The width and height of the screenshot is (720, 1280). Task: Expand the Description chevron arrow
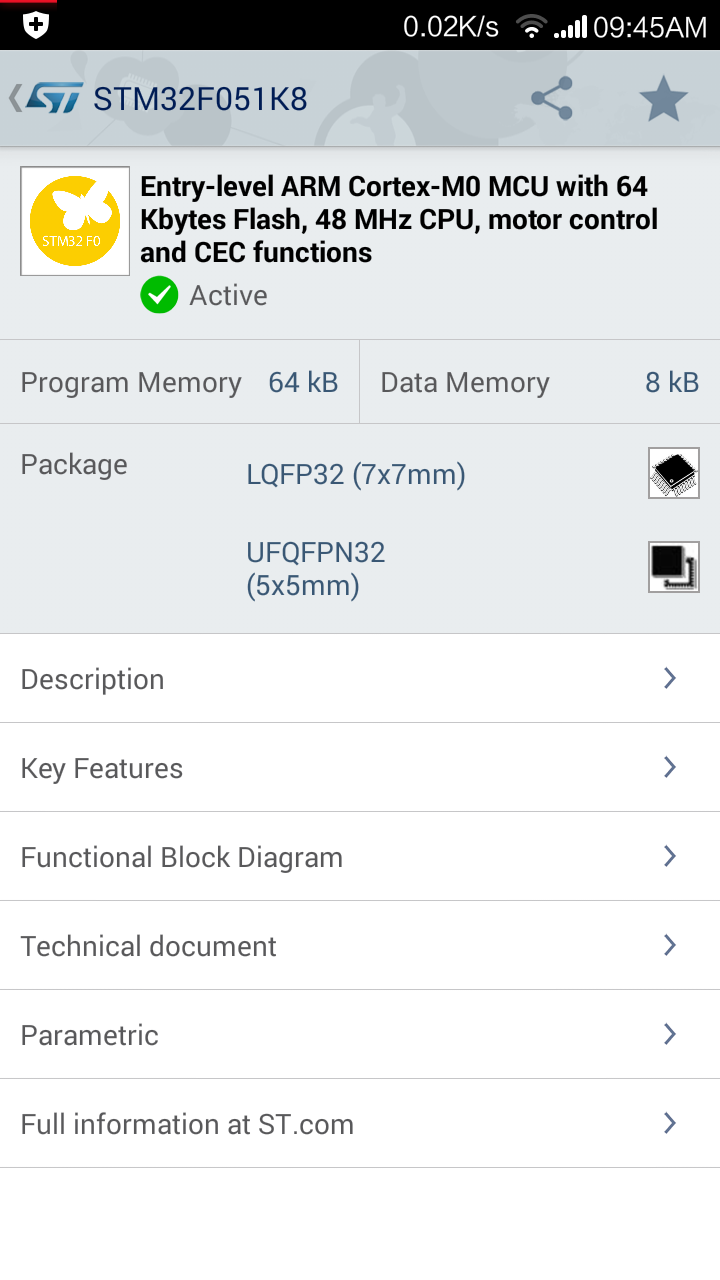tap(670, 678)
